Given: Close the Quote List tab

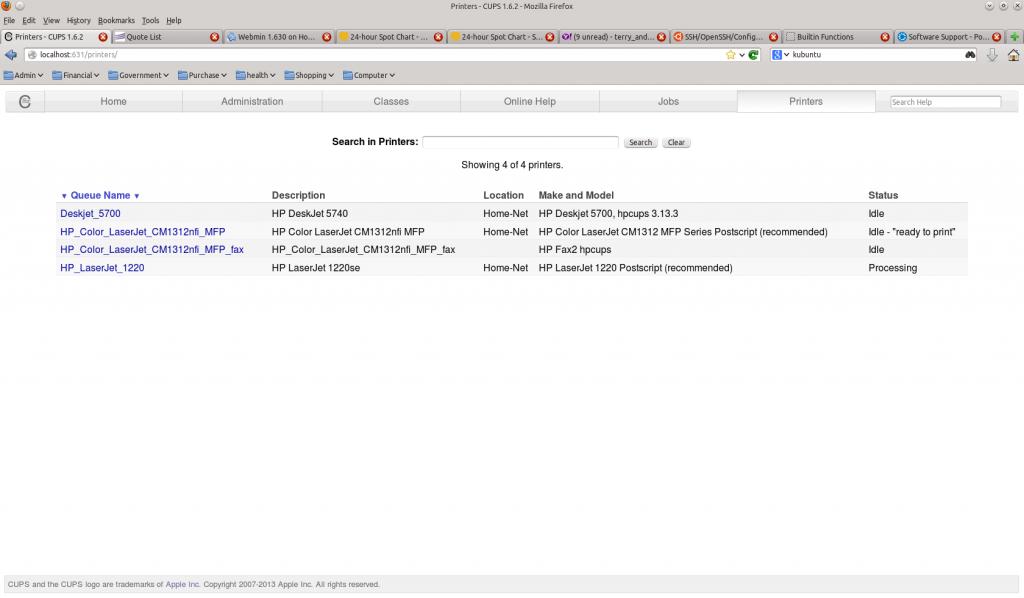Looking at the screenshot, I should [x=214, y=37].
